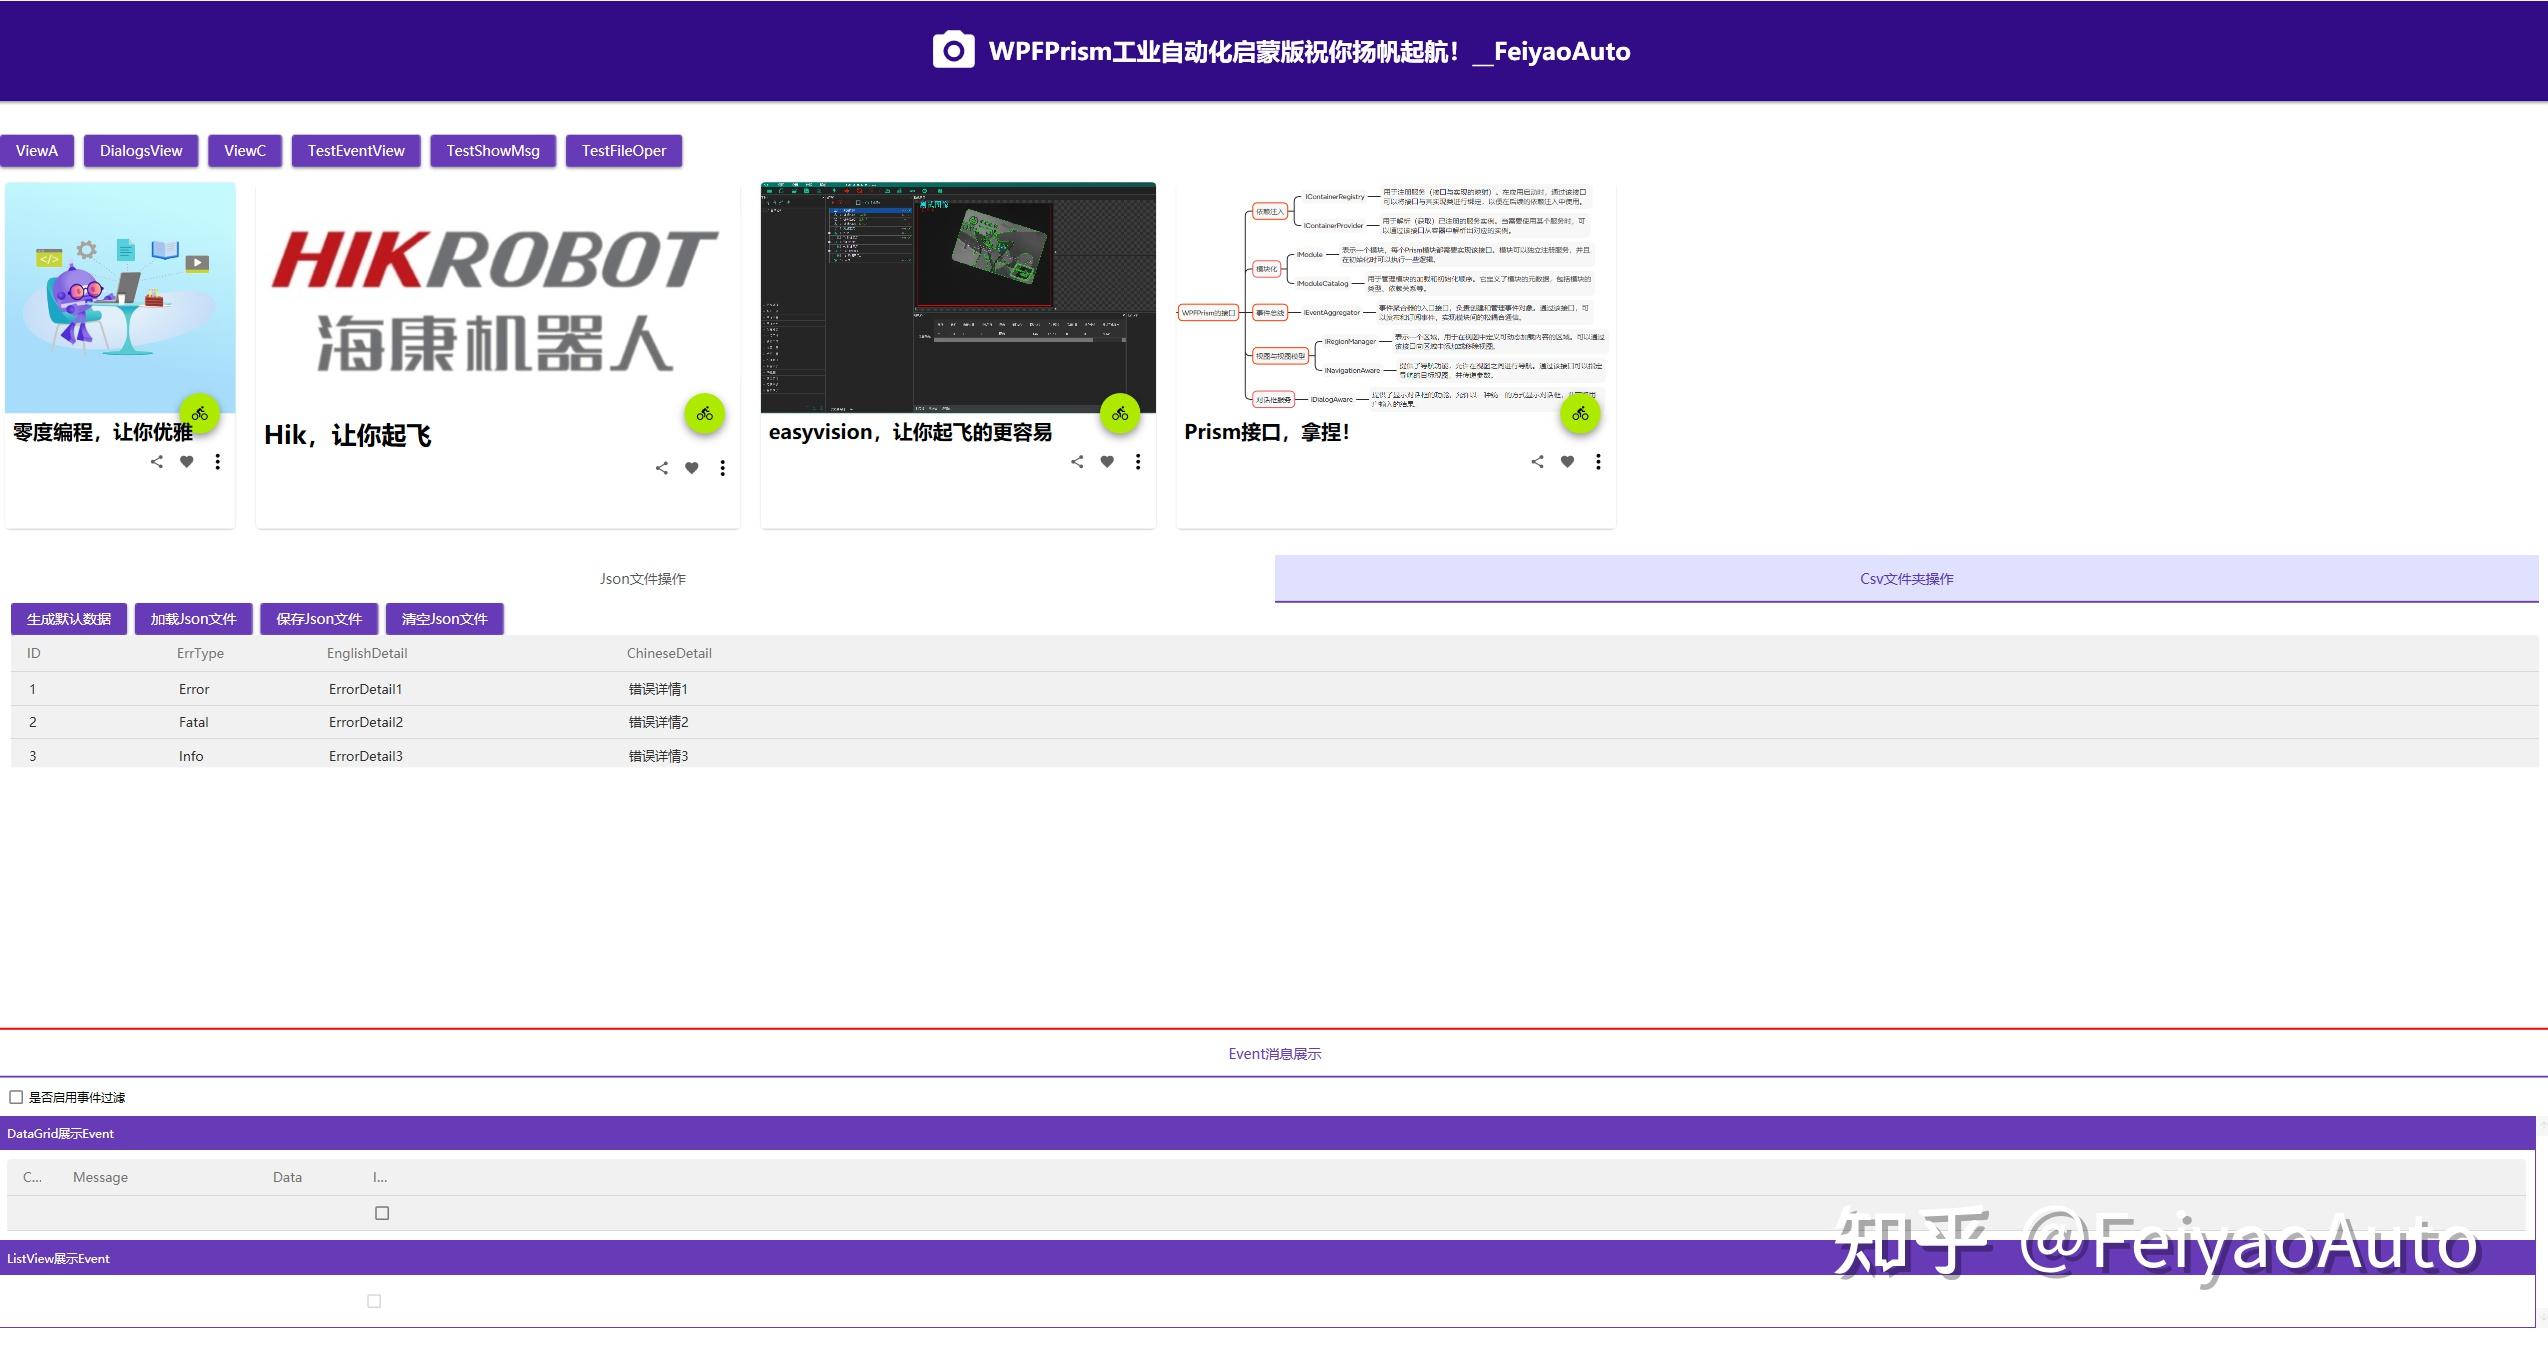
Task: Click the share icon on the easyvision card
Action: 1077,461
